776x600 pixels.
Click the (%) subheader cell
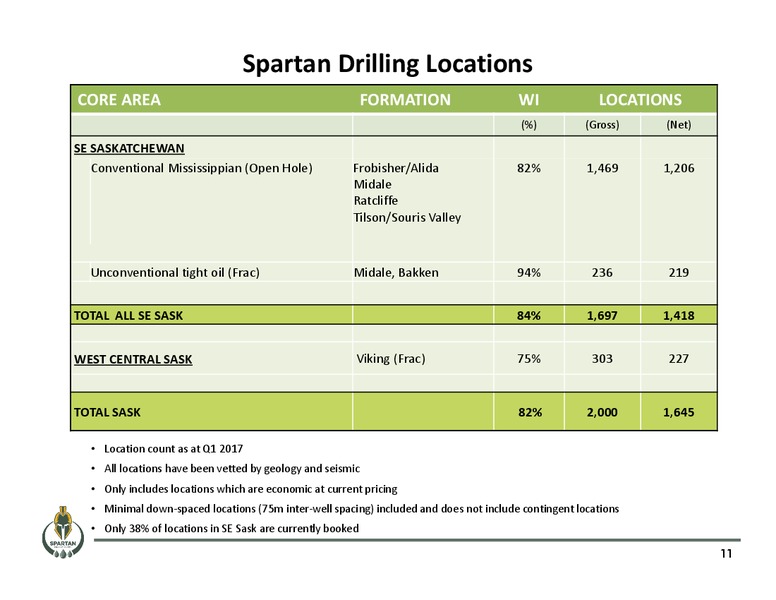coord(529,125)
